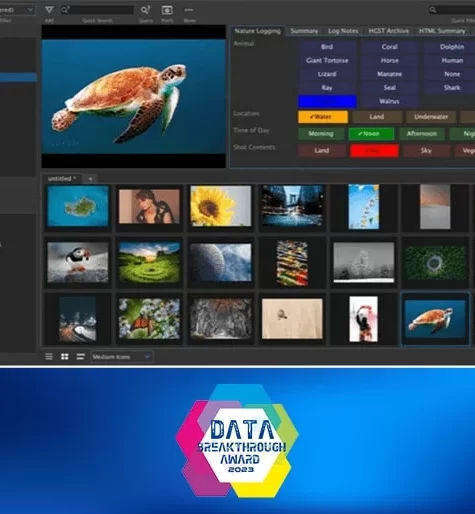The height and width of the screenshot is (514, 475).
Task: Select the island aerial thumbnail
Action: [x=78, y=206]
